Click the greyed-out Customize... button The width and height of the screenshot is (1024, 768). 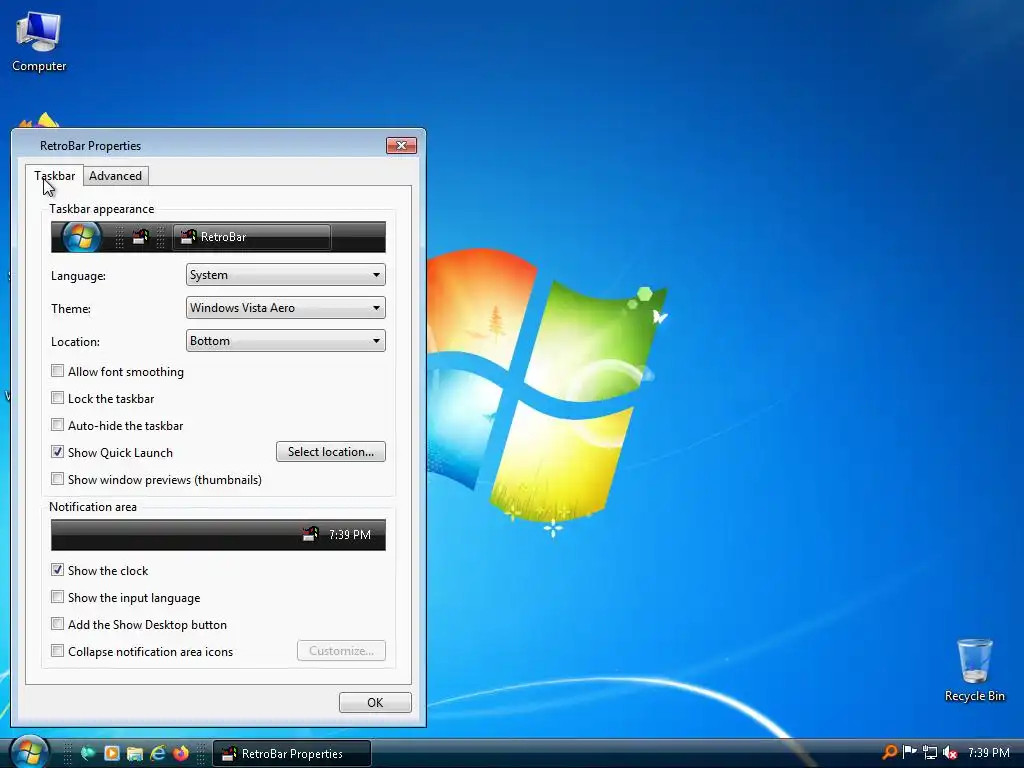click(x=341, y=650)
